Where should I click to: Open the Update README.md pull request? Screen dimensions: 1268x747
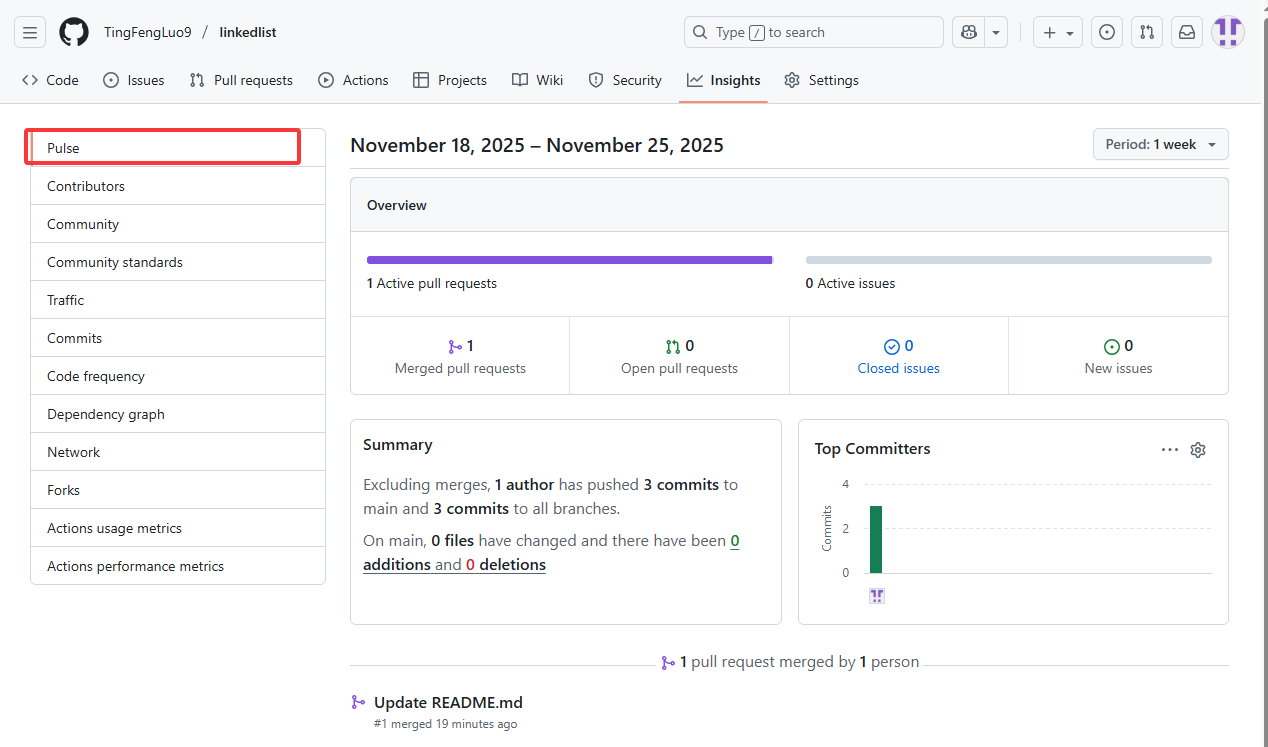(x=448, y=703)
